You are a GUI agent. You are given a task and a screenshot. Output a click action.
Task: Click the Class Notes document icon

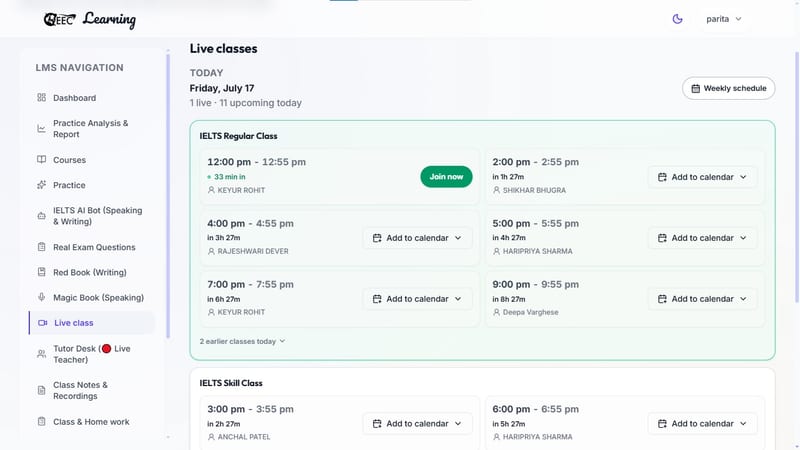[x=41, y=390]
